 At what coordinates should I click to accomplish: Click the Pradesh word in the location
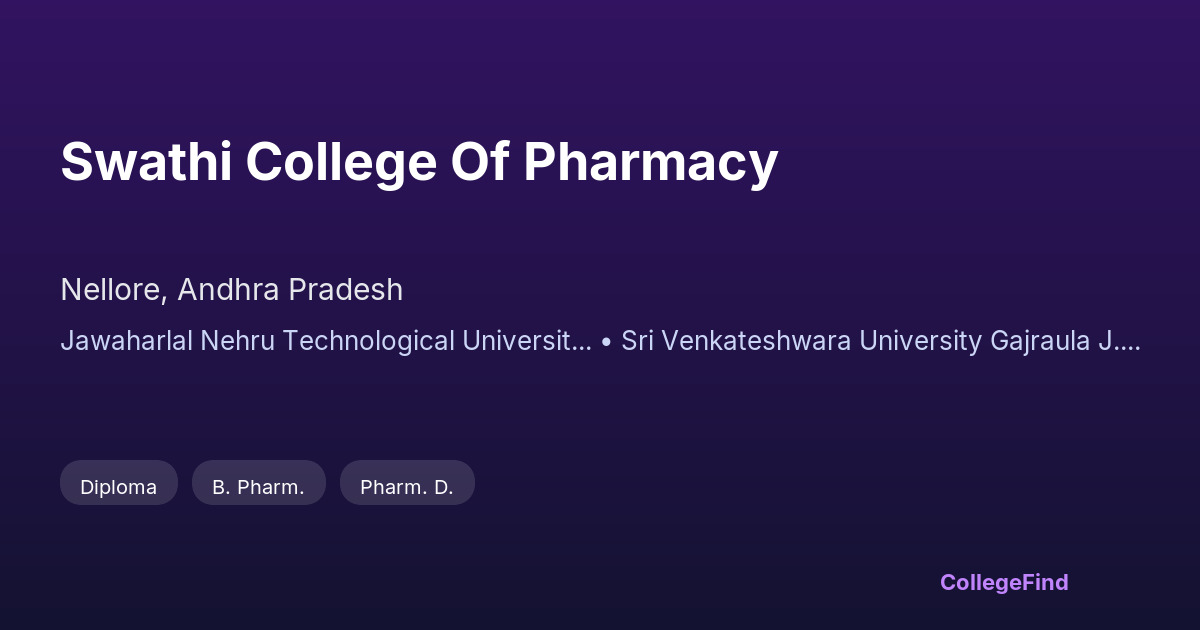coord(346,290)
